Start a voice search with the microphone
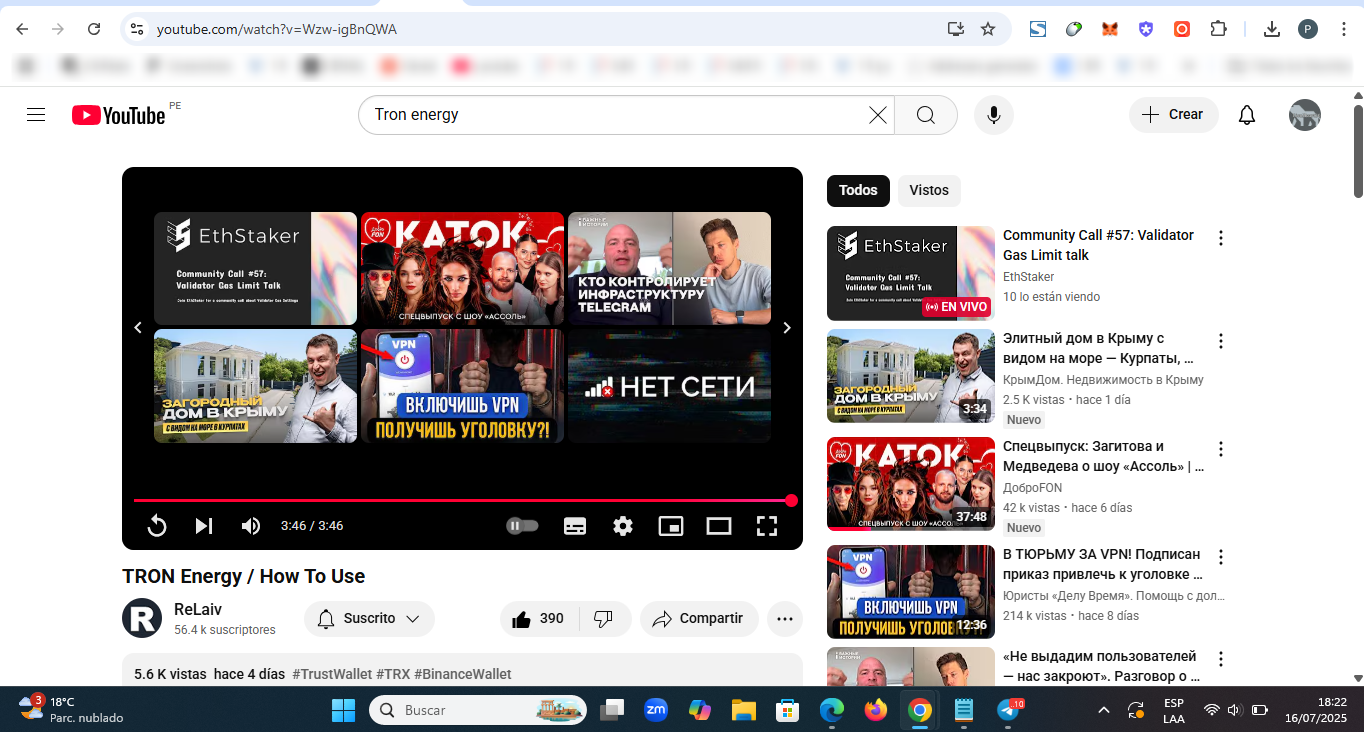 994,115
